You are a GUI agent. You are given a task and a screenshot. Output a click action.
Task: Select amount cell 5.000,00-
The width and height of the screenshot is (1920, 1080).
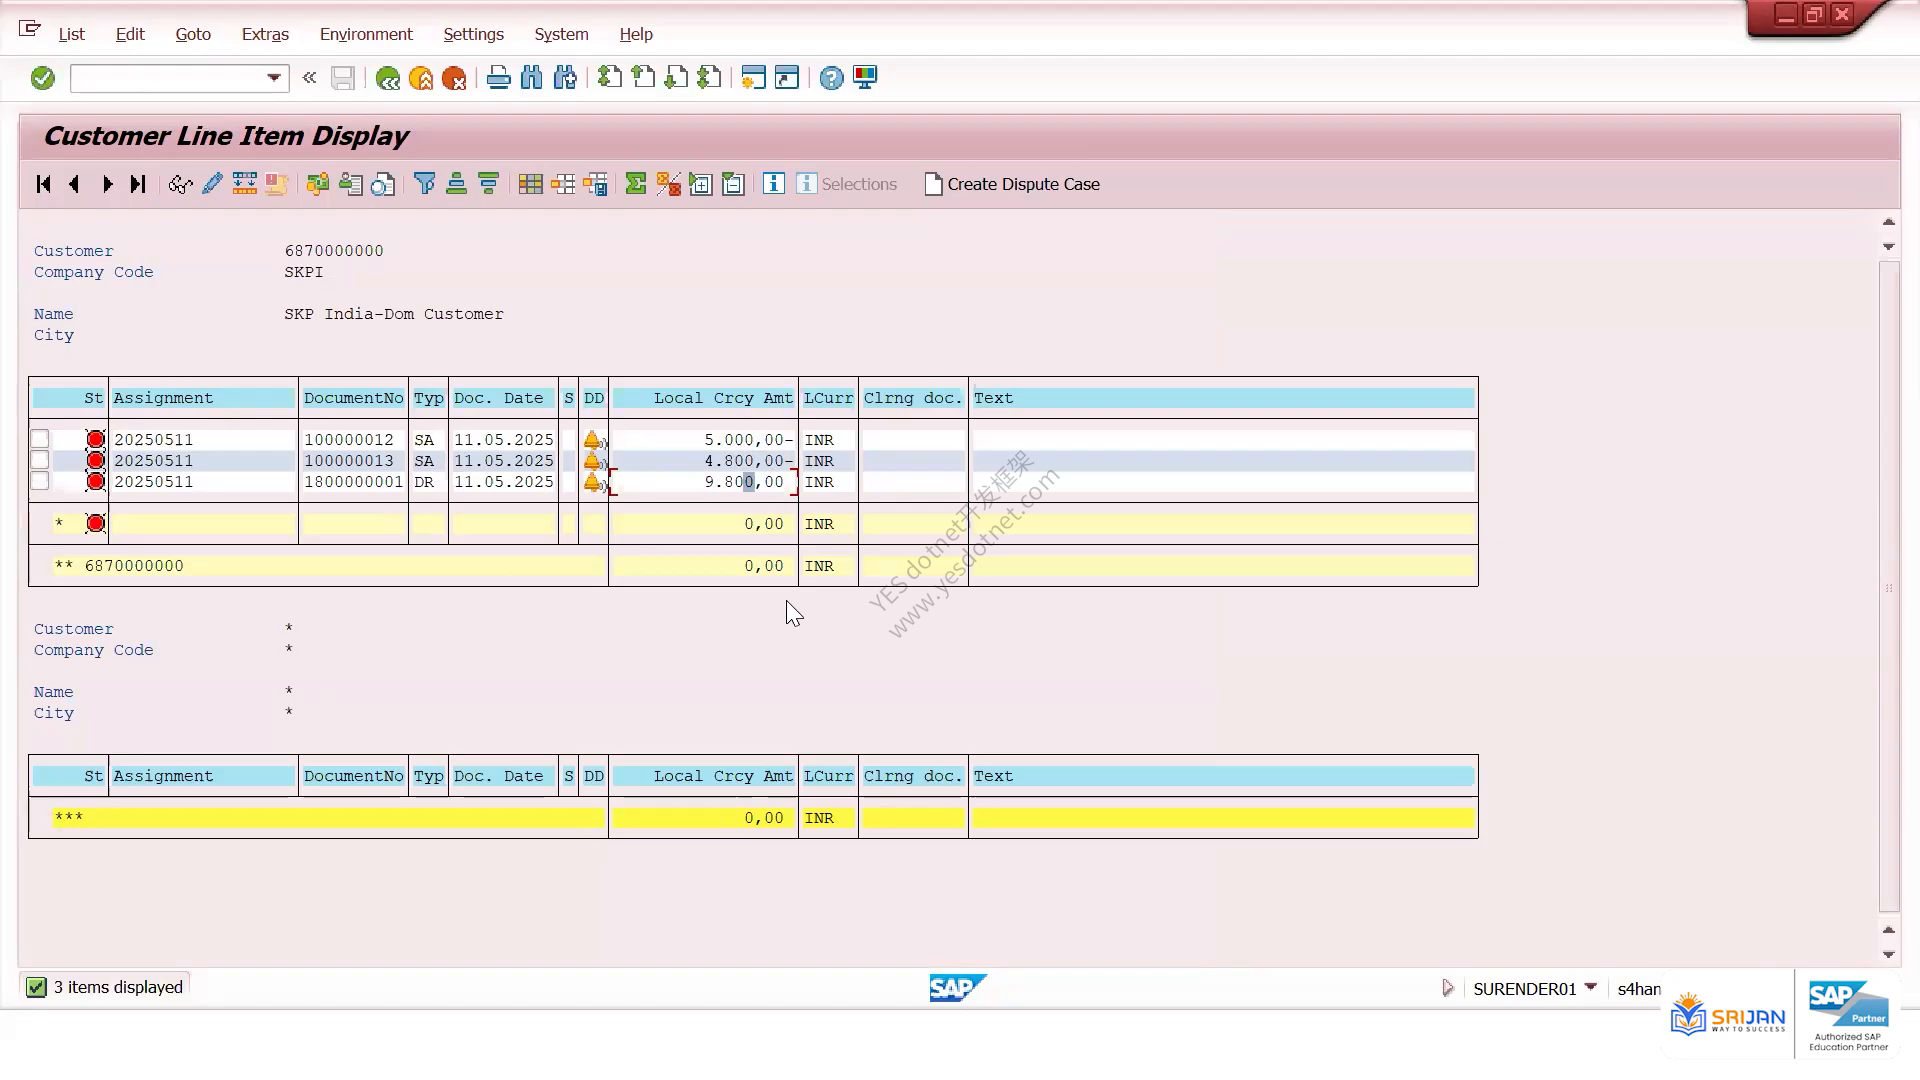703,440
